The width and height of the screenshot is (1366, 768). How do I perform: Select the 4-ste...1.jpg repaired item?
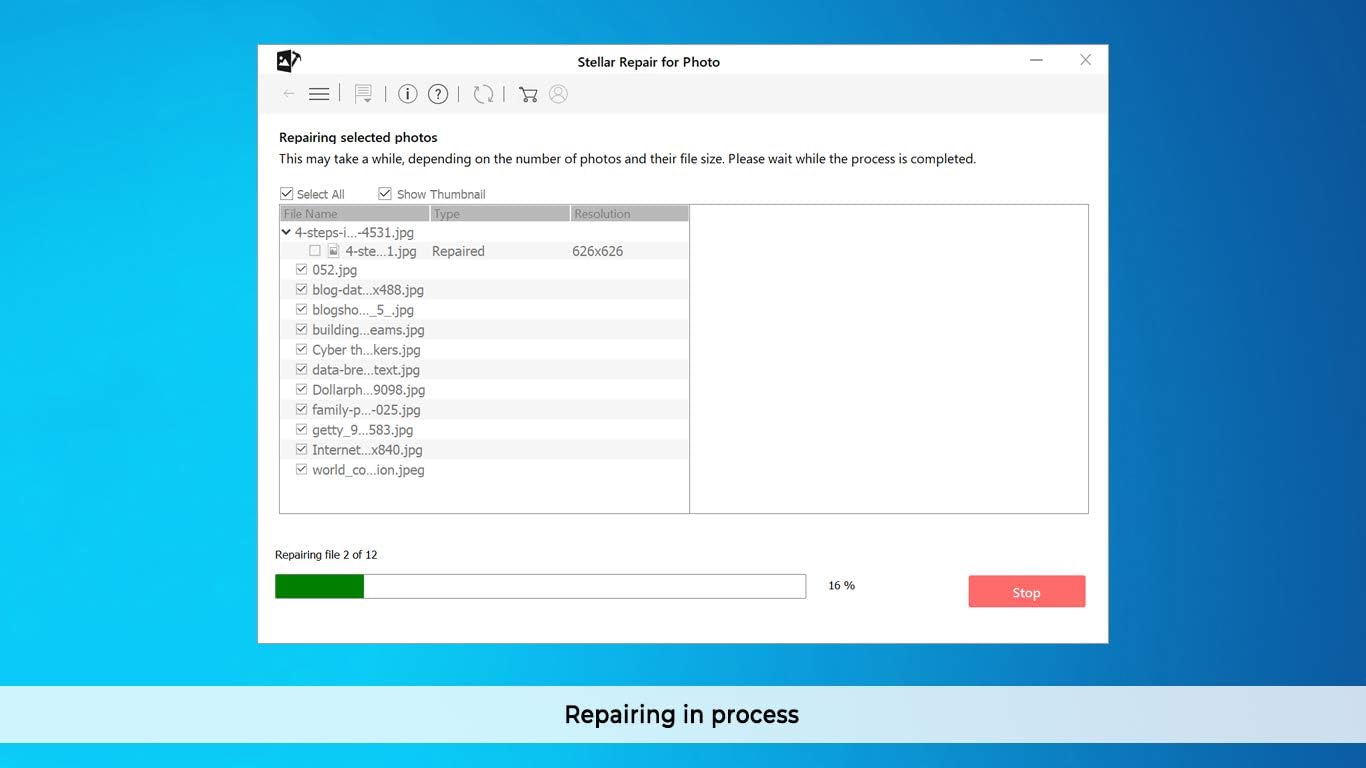point(381,251)
